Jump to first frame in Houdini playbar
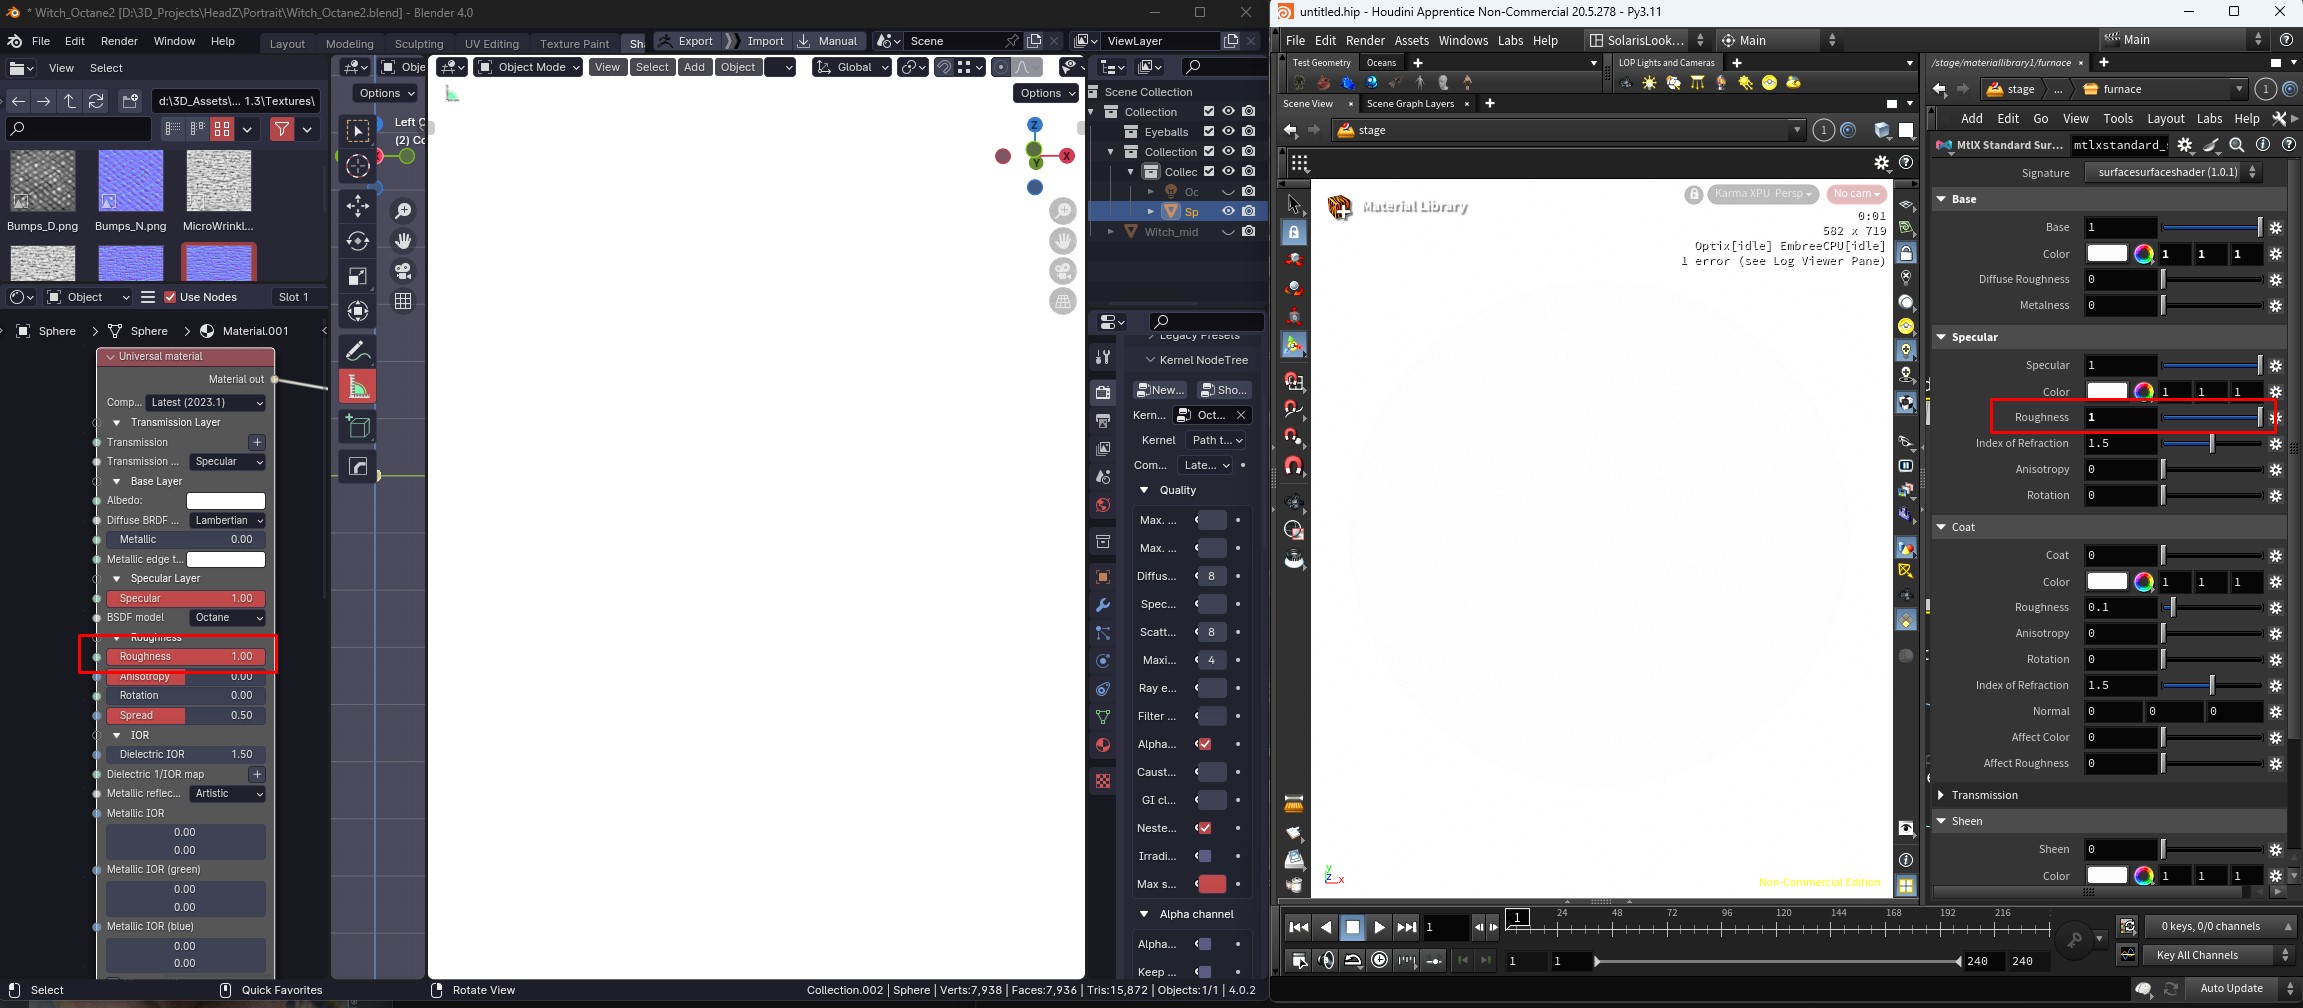The image size is (2303, 1008). pos(1298,927)
